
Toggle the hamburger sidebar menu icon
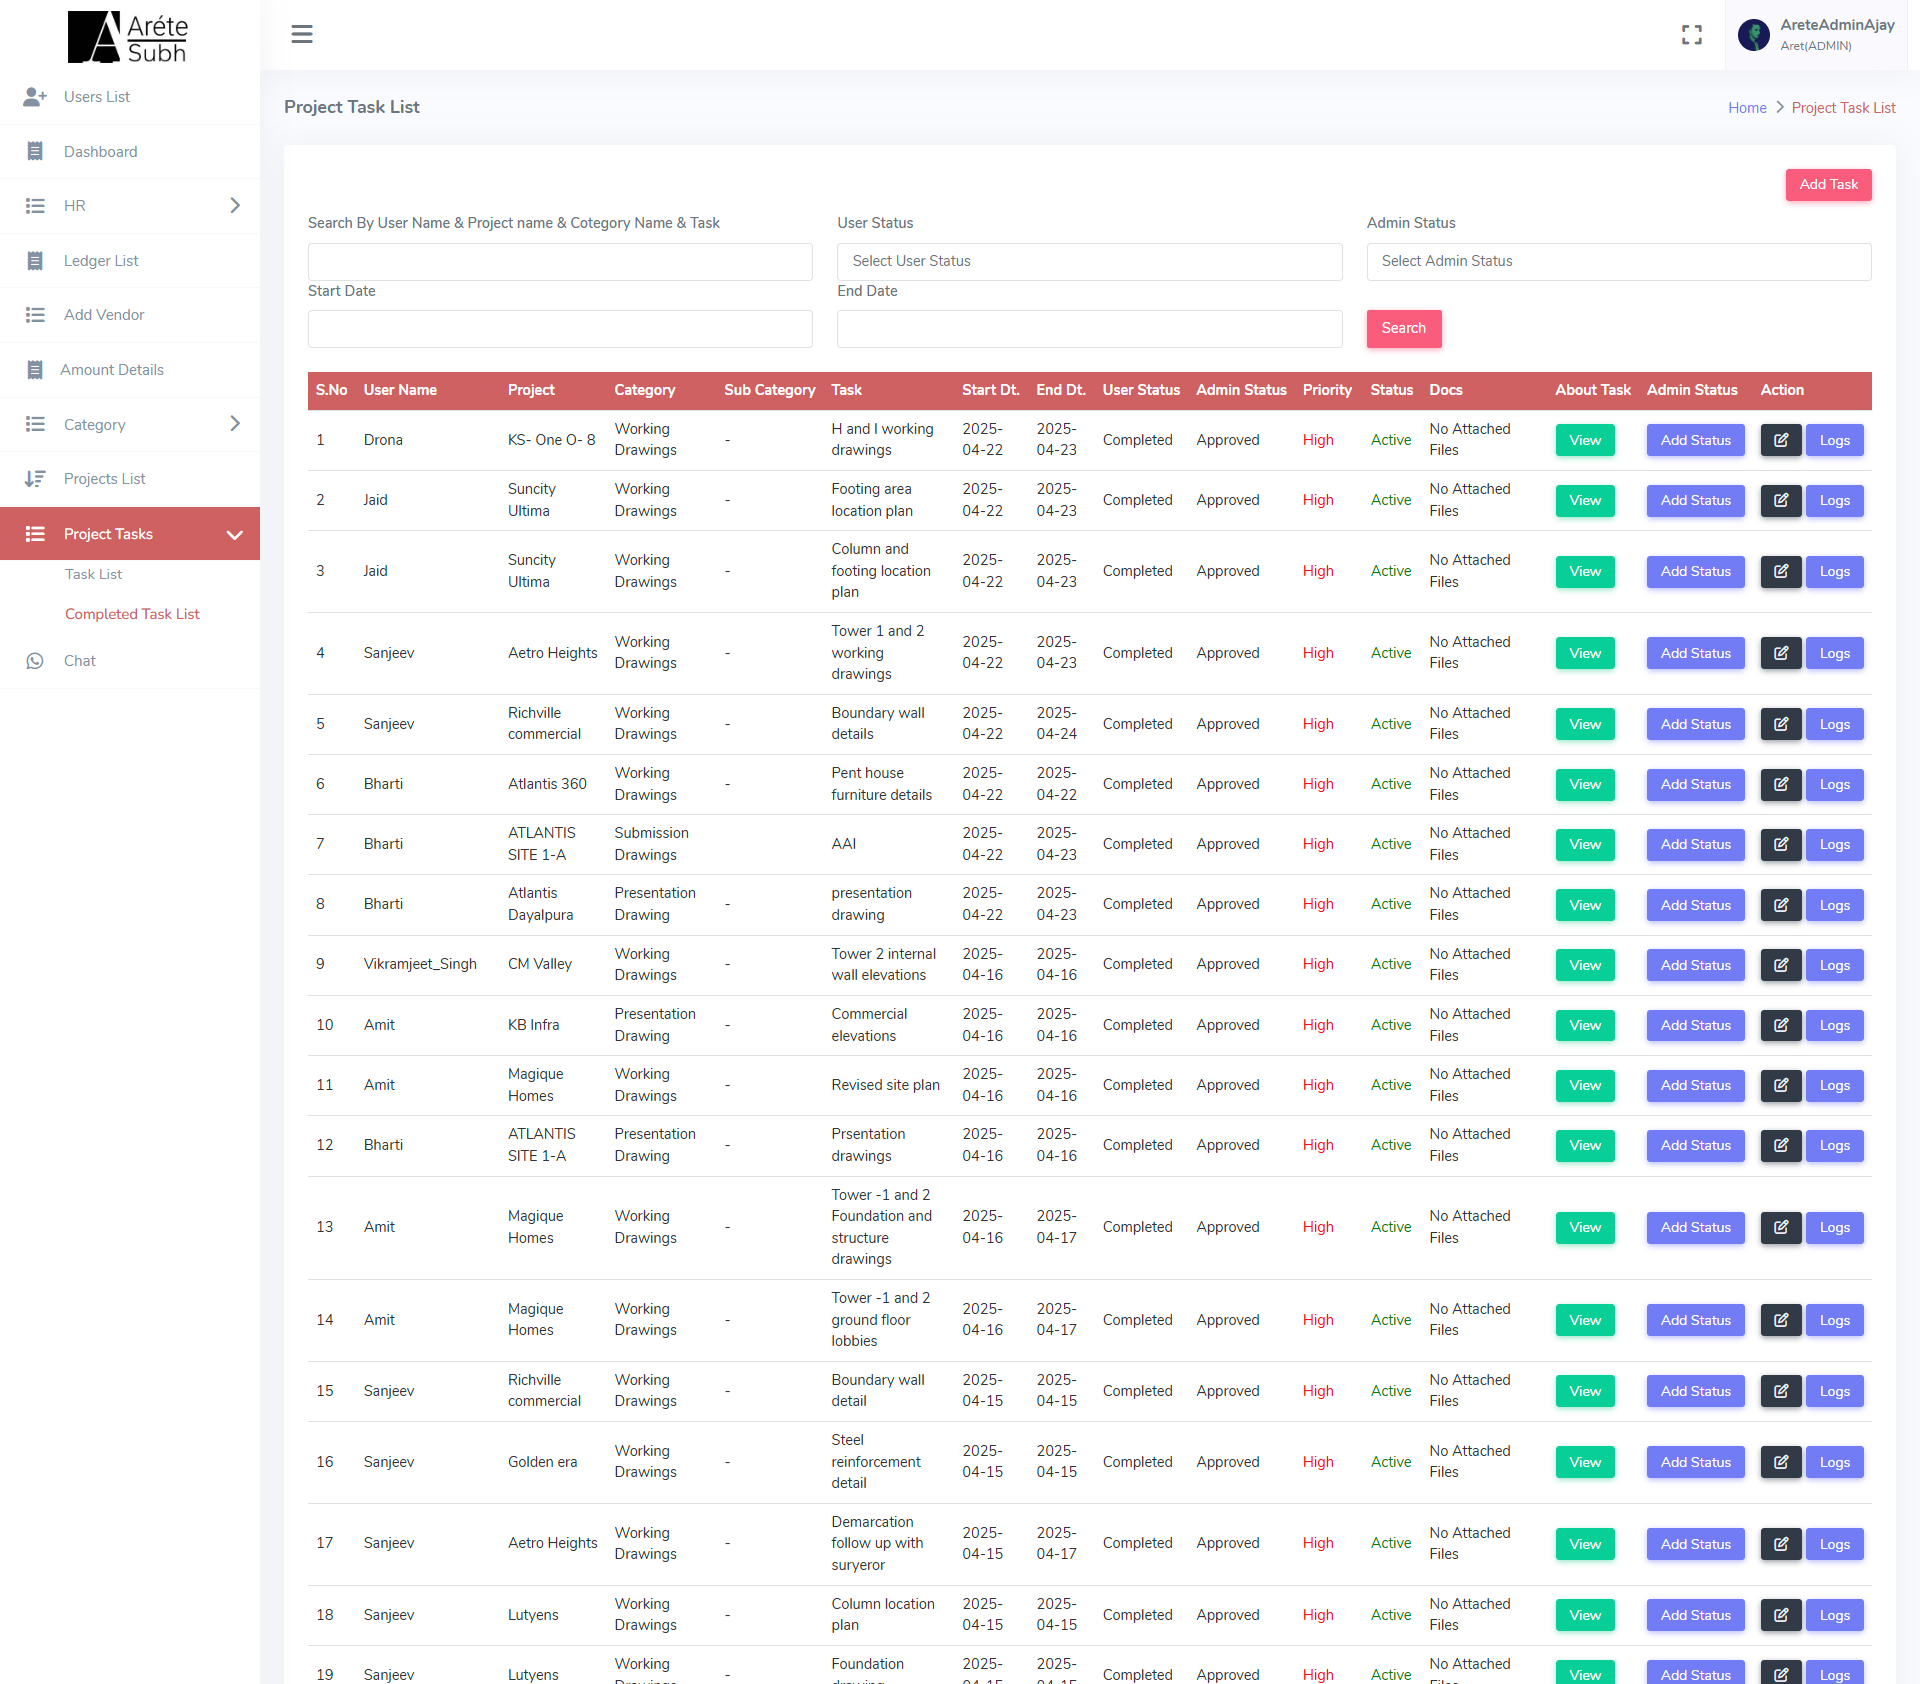[x=302, y=35]
